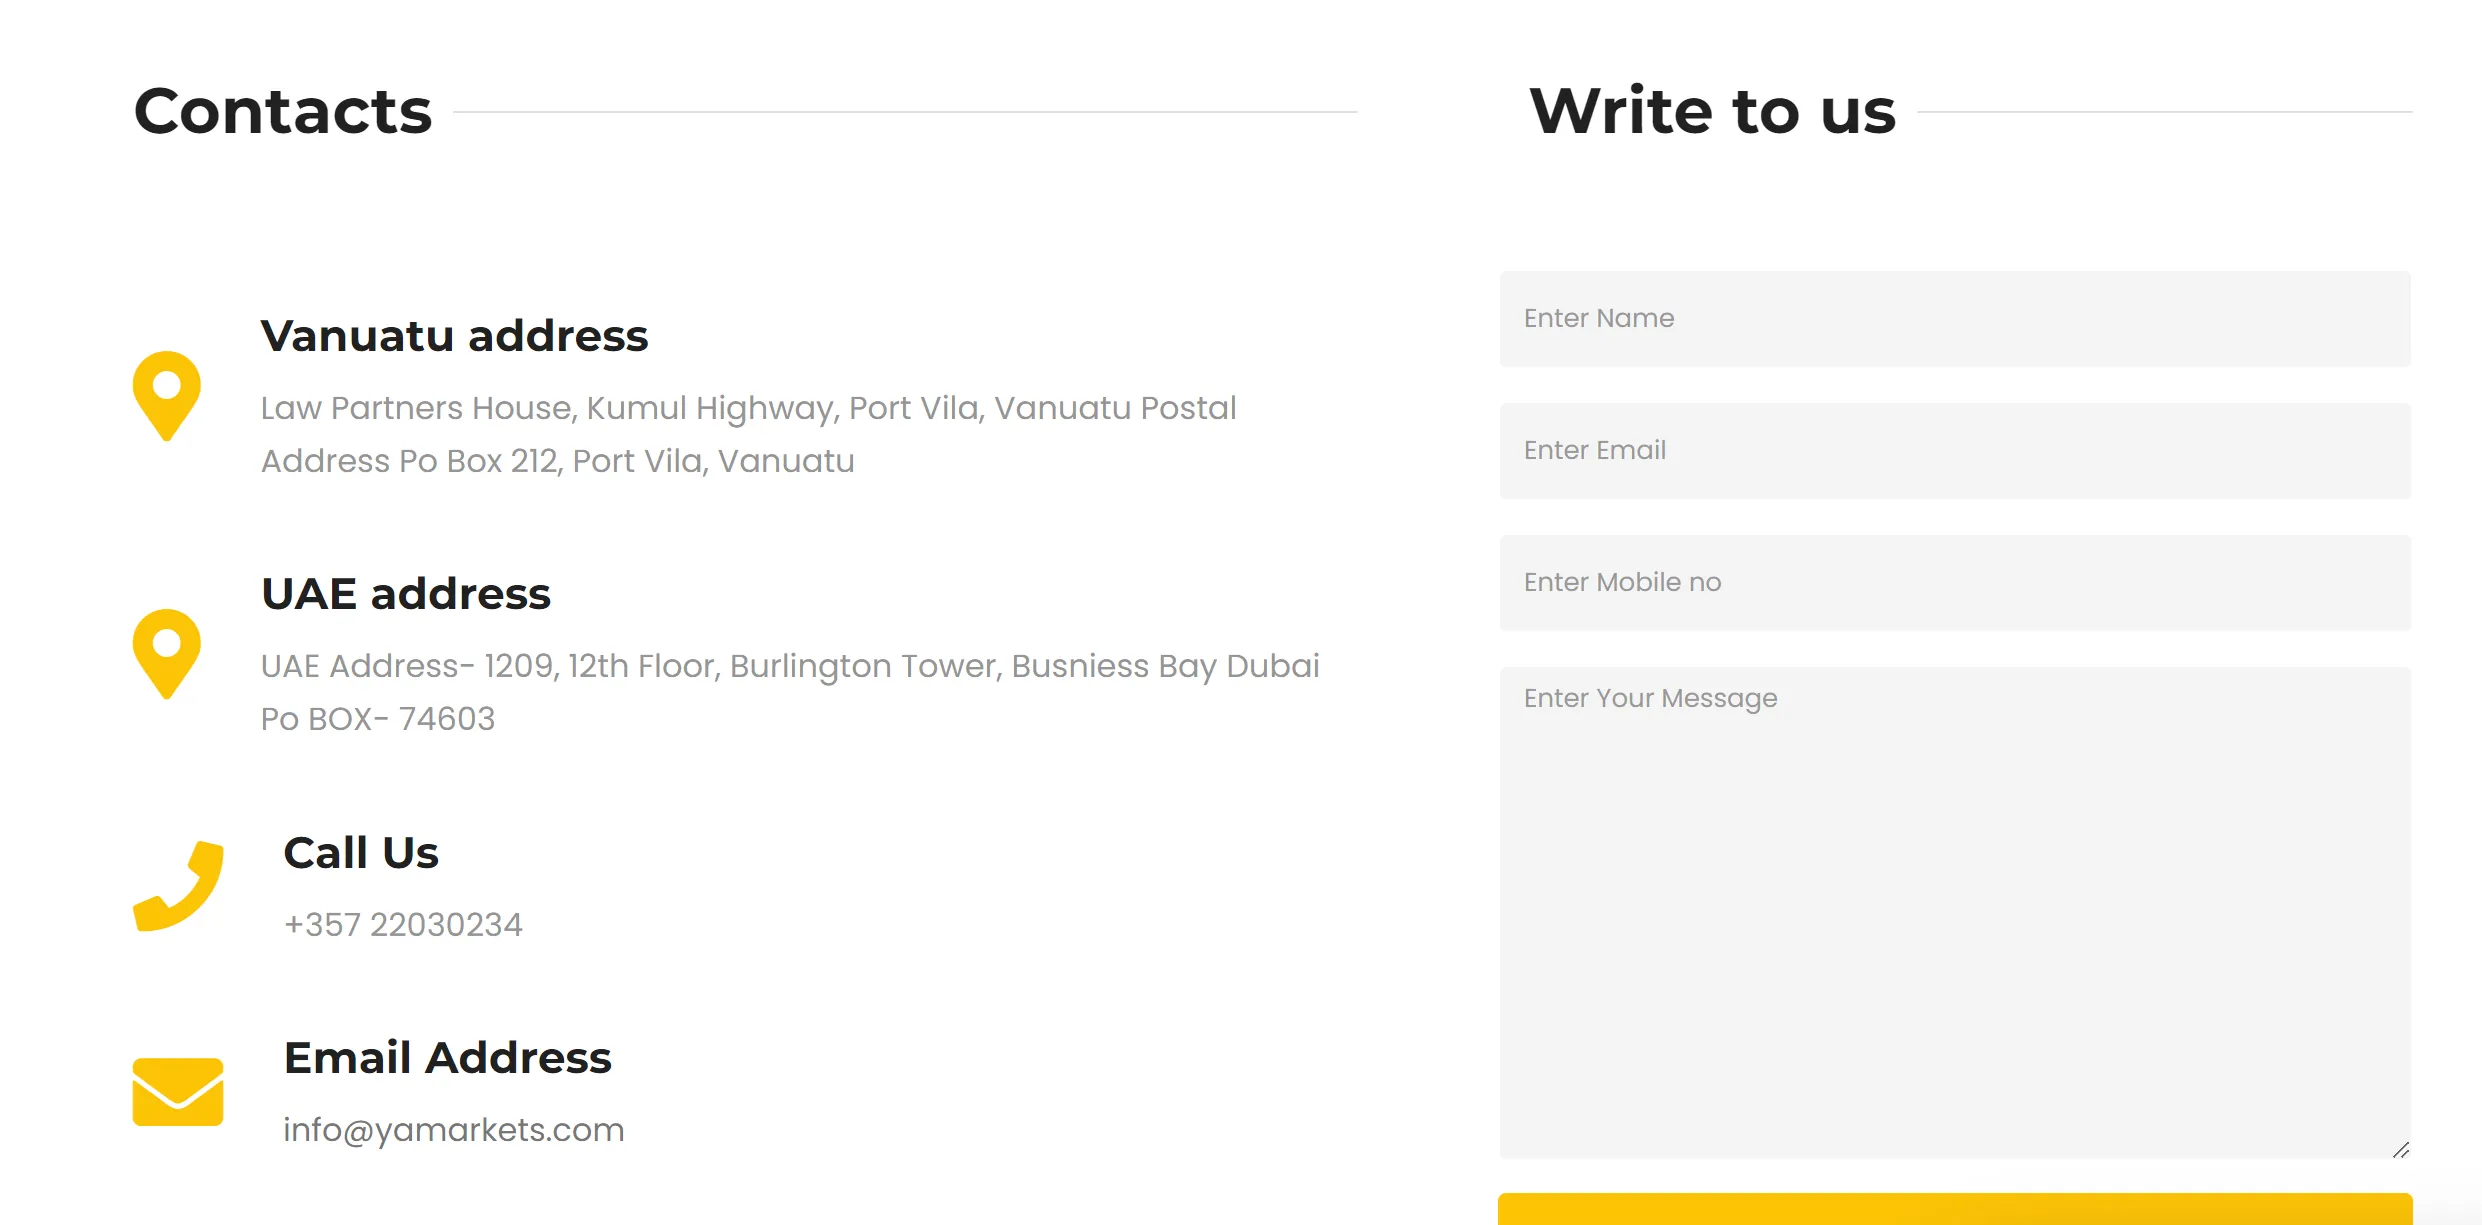Focus the Enter Mobile no field
The image size is (2482, 1225).
pos(1955,582)
